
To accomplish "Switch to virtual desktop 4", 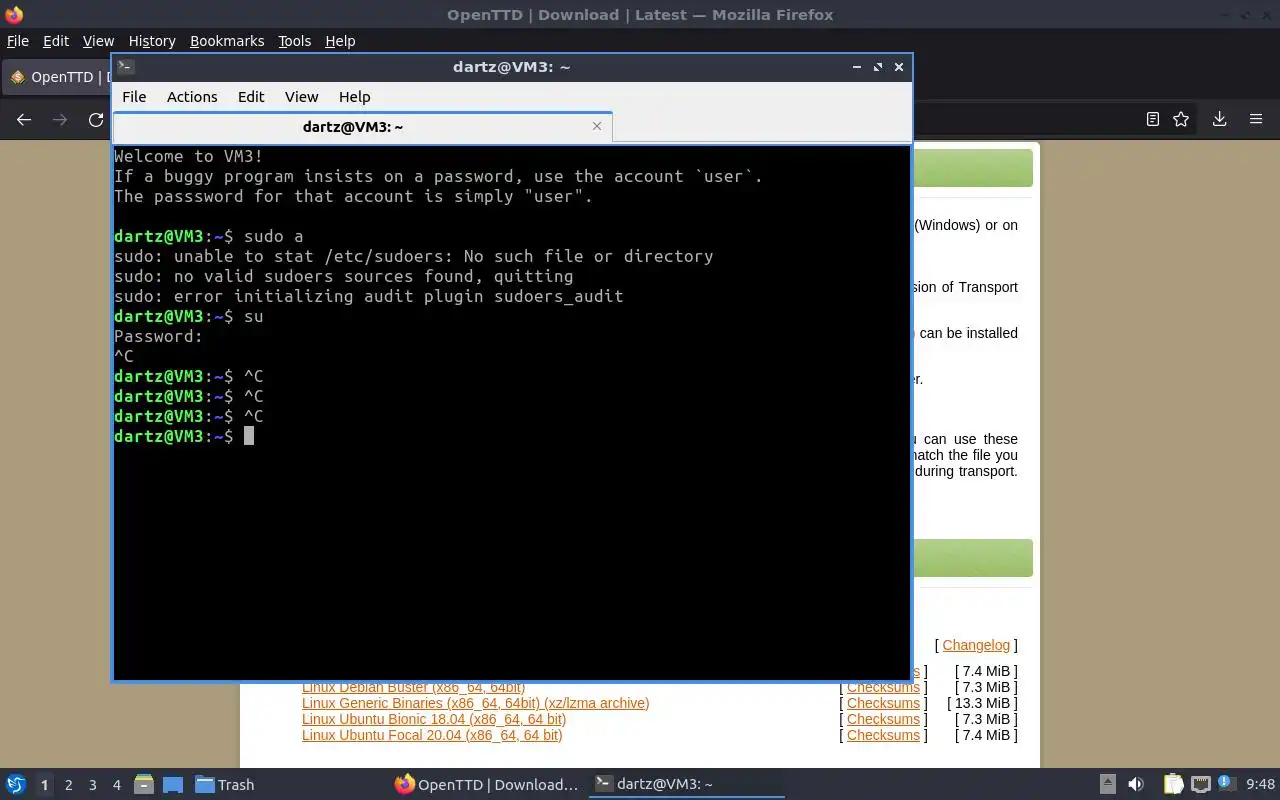I will [x=116, y=785].
